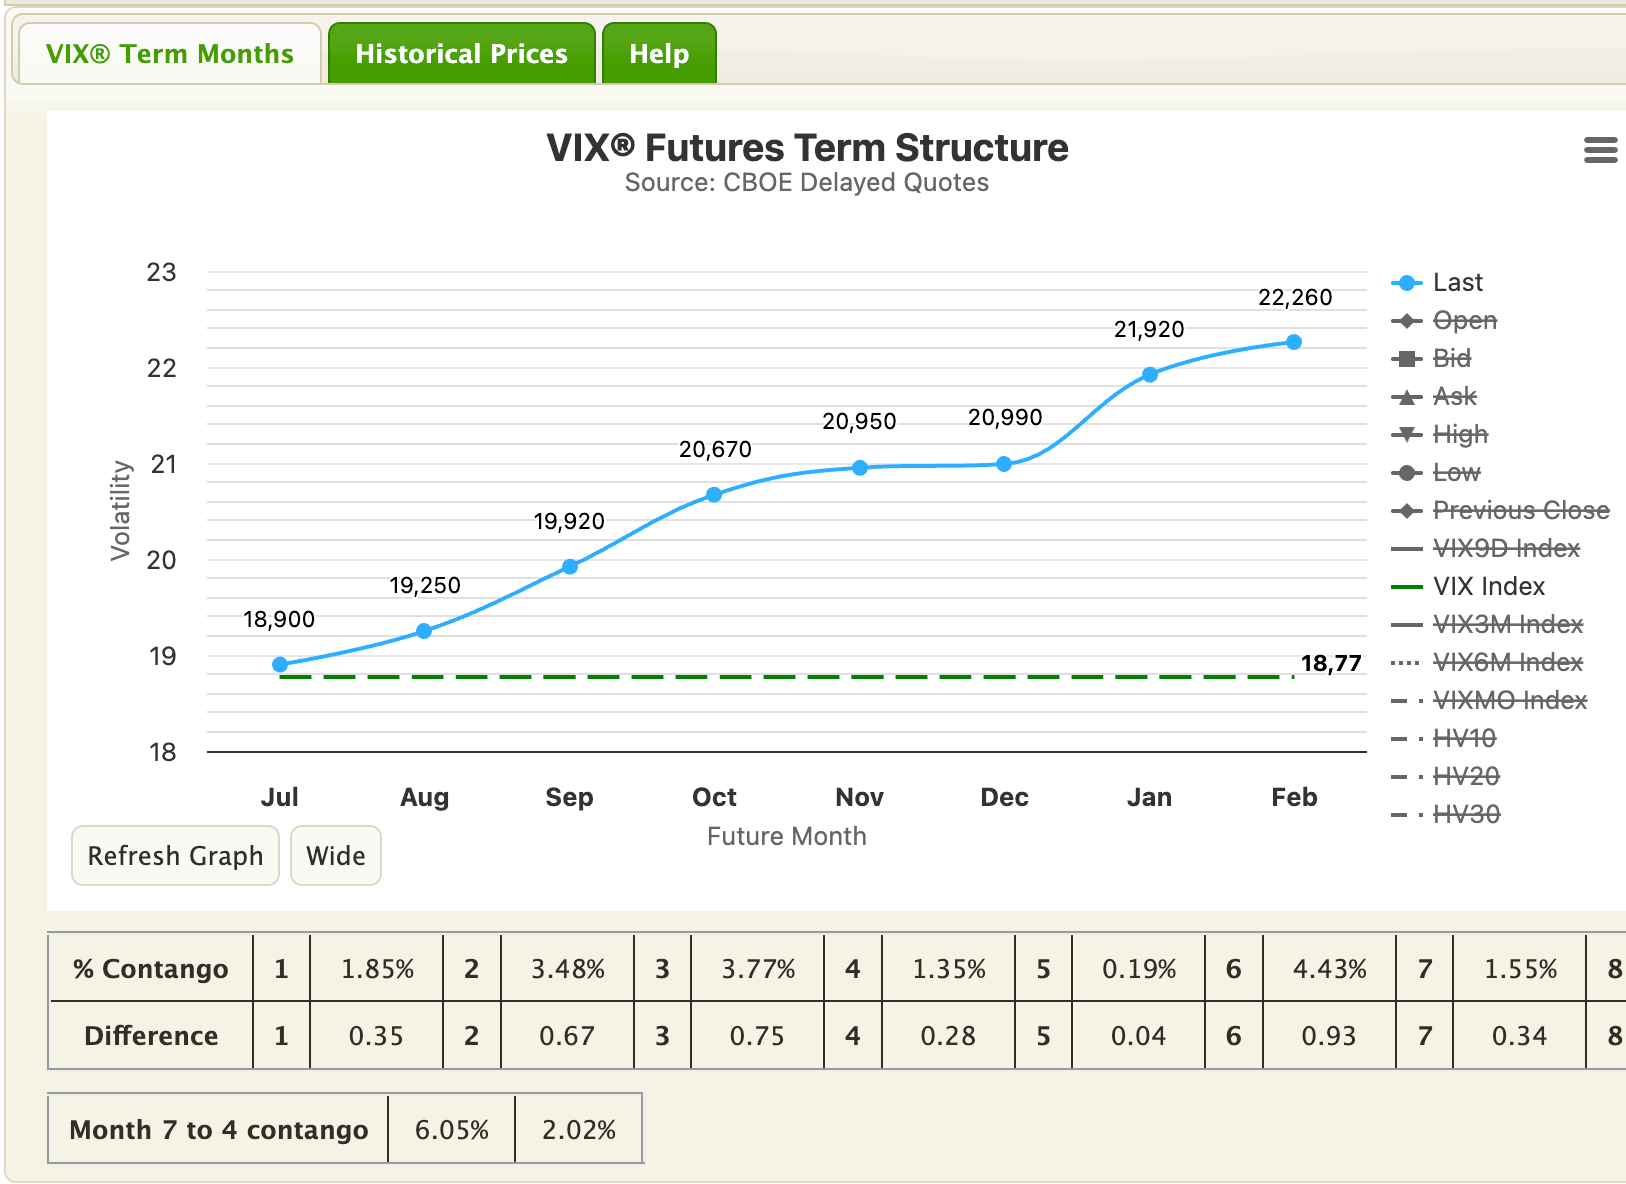1626x1184 pixels.
Task: Click the Previous Close diamond legend icon
Action: [x=1406, y=511]
